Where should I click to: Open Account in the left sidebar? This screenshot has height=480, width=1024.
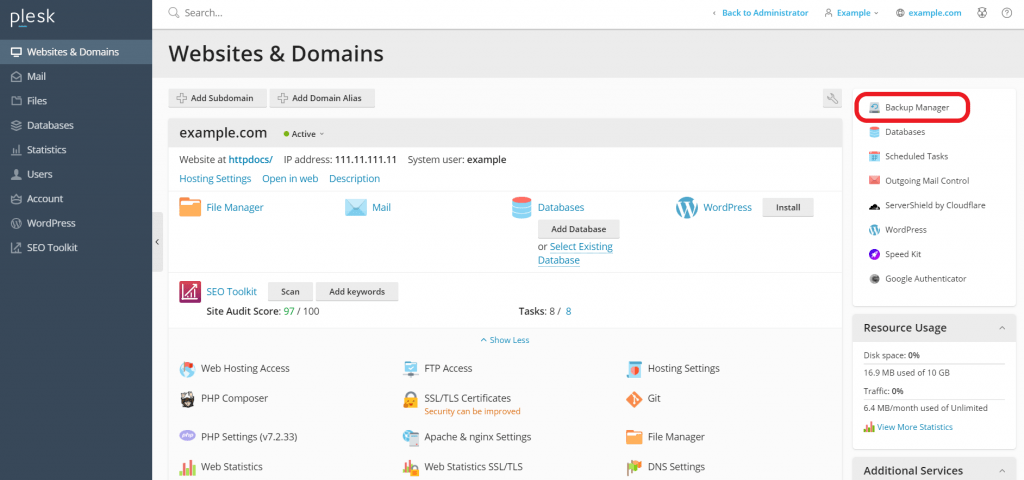76,199
